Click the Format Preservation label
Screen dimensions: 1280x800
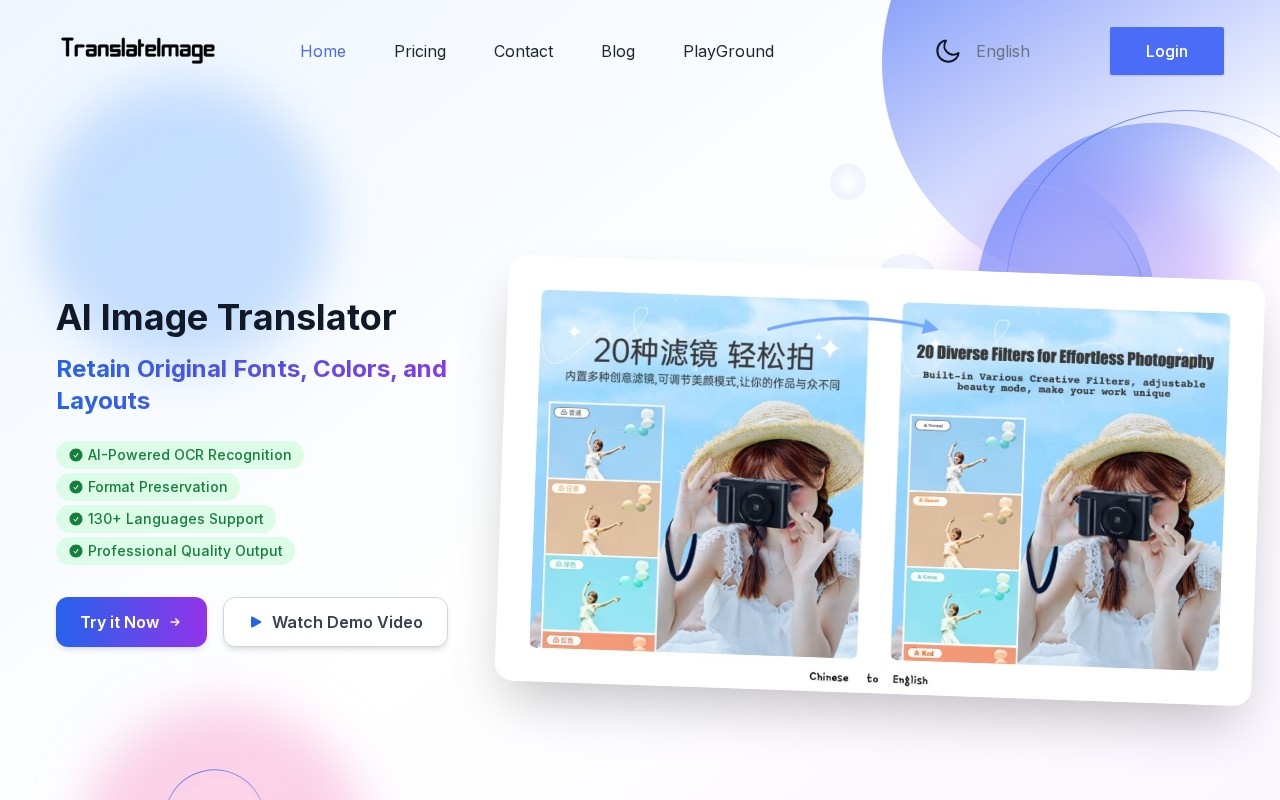[x=158, y=487]
